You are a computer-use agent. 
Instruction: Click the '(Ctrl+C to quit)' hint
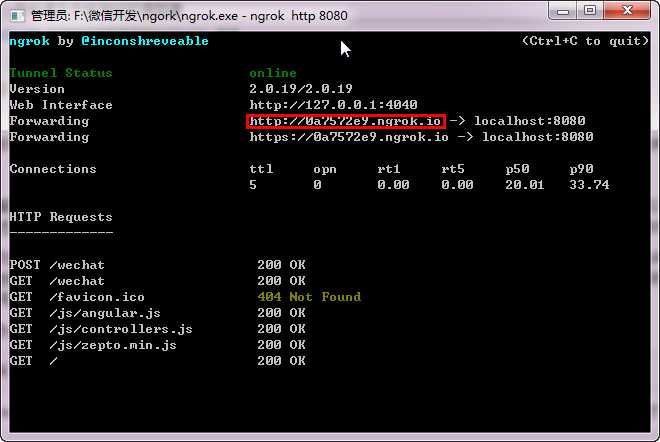point(585,41)
